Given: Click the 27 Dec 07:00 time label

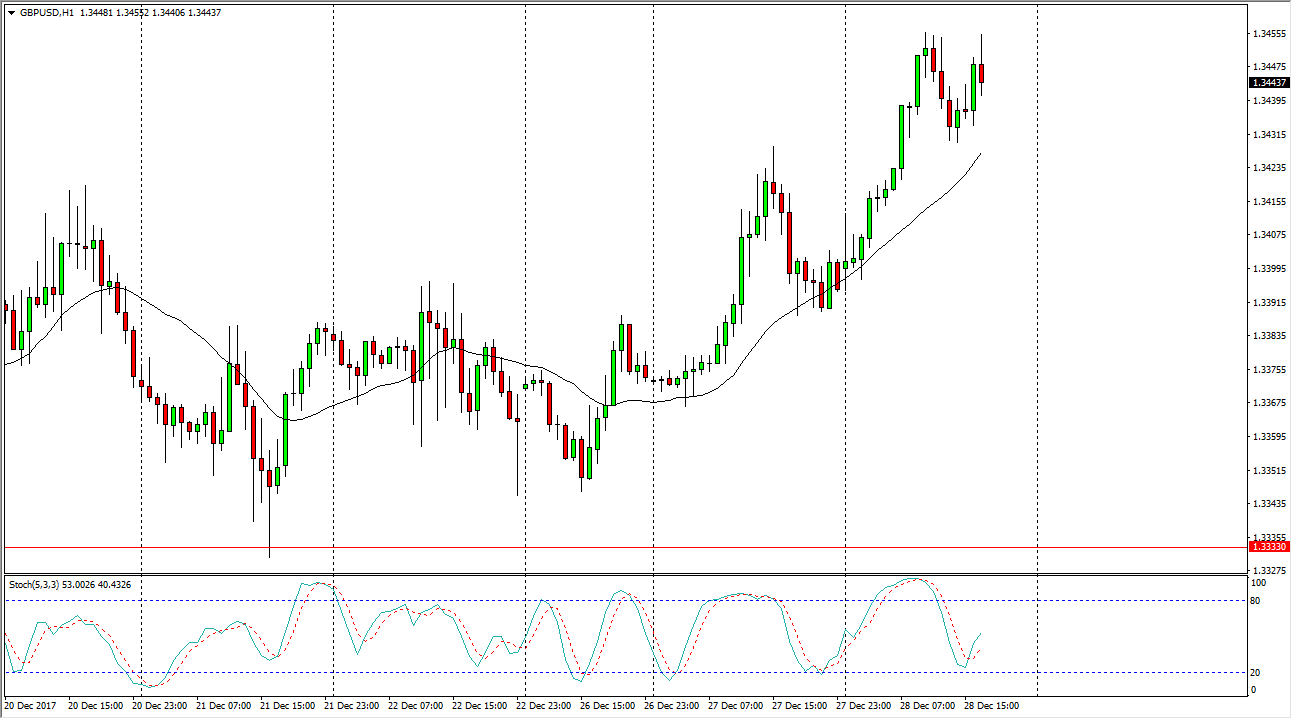Looking at the screenshot, I should pyautogui.click(x=735, y=706).
